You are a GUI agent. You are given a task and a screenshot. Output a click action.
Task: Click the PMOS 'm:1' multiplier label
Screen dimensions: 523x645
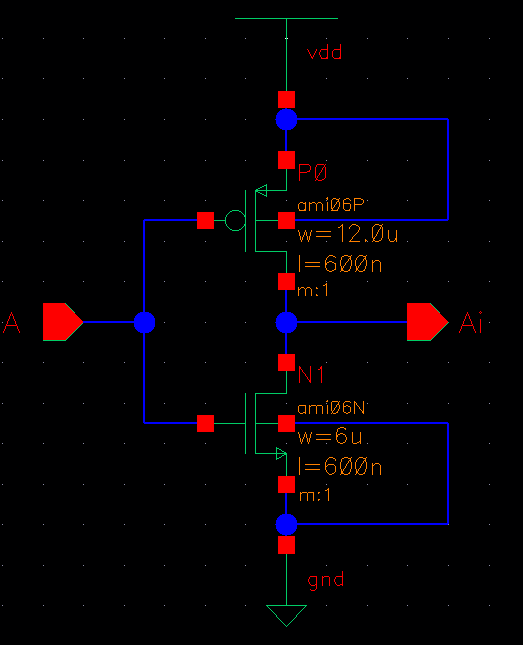coord(313,290)
